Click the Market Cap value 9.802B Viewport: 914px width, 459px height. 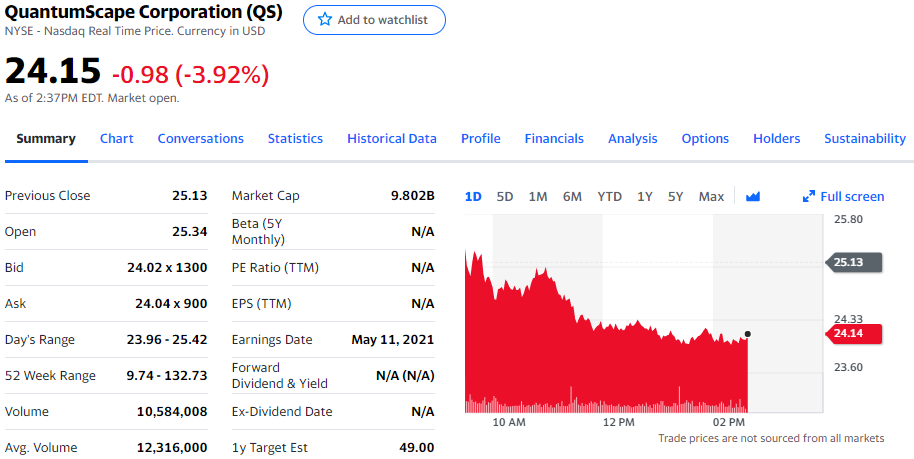(x=413, y=195)
